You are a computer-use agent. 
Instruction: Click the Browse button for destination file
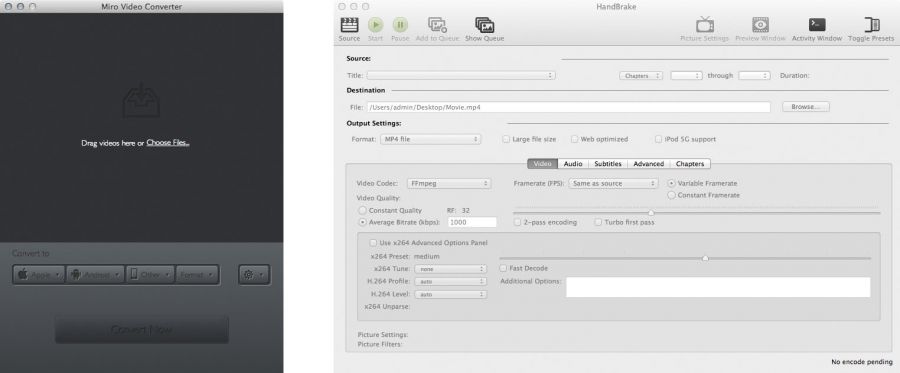click(805, 107)
